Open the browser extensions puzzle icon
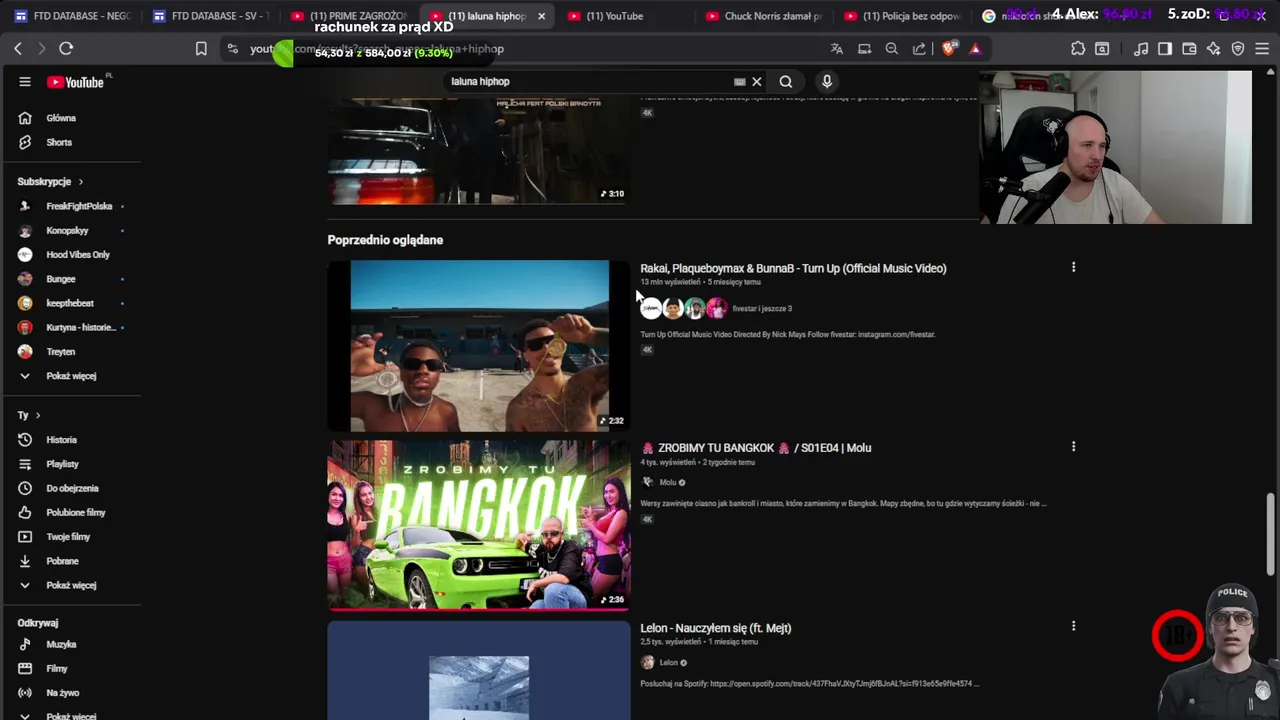Image resolution: width=1280 pixels, height=720 pixels. click(x=1078, y=49)
